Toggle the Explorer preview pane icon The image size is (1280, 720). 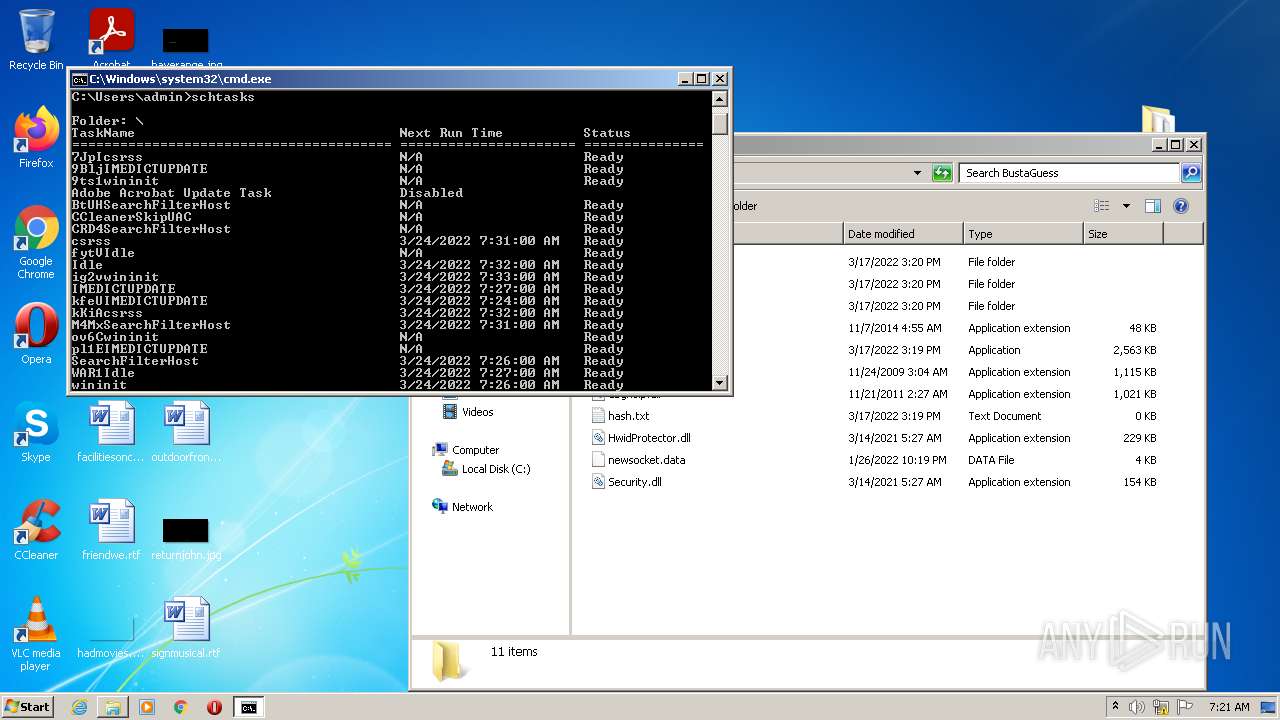click(1152, 206)
